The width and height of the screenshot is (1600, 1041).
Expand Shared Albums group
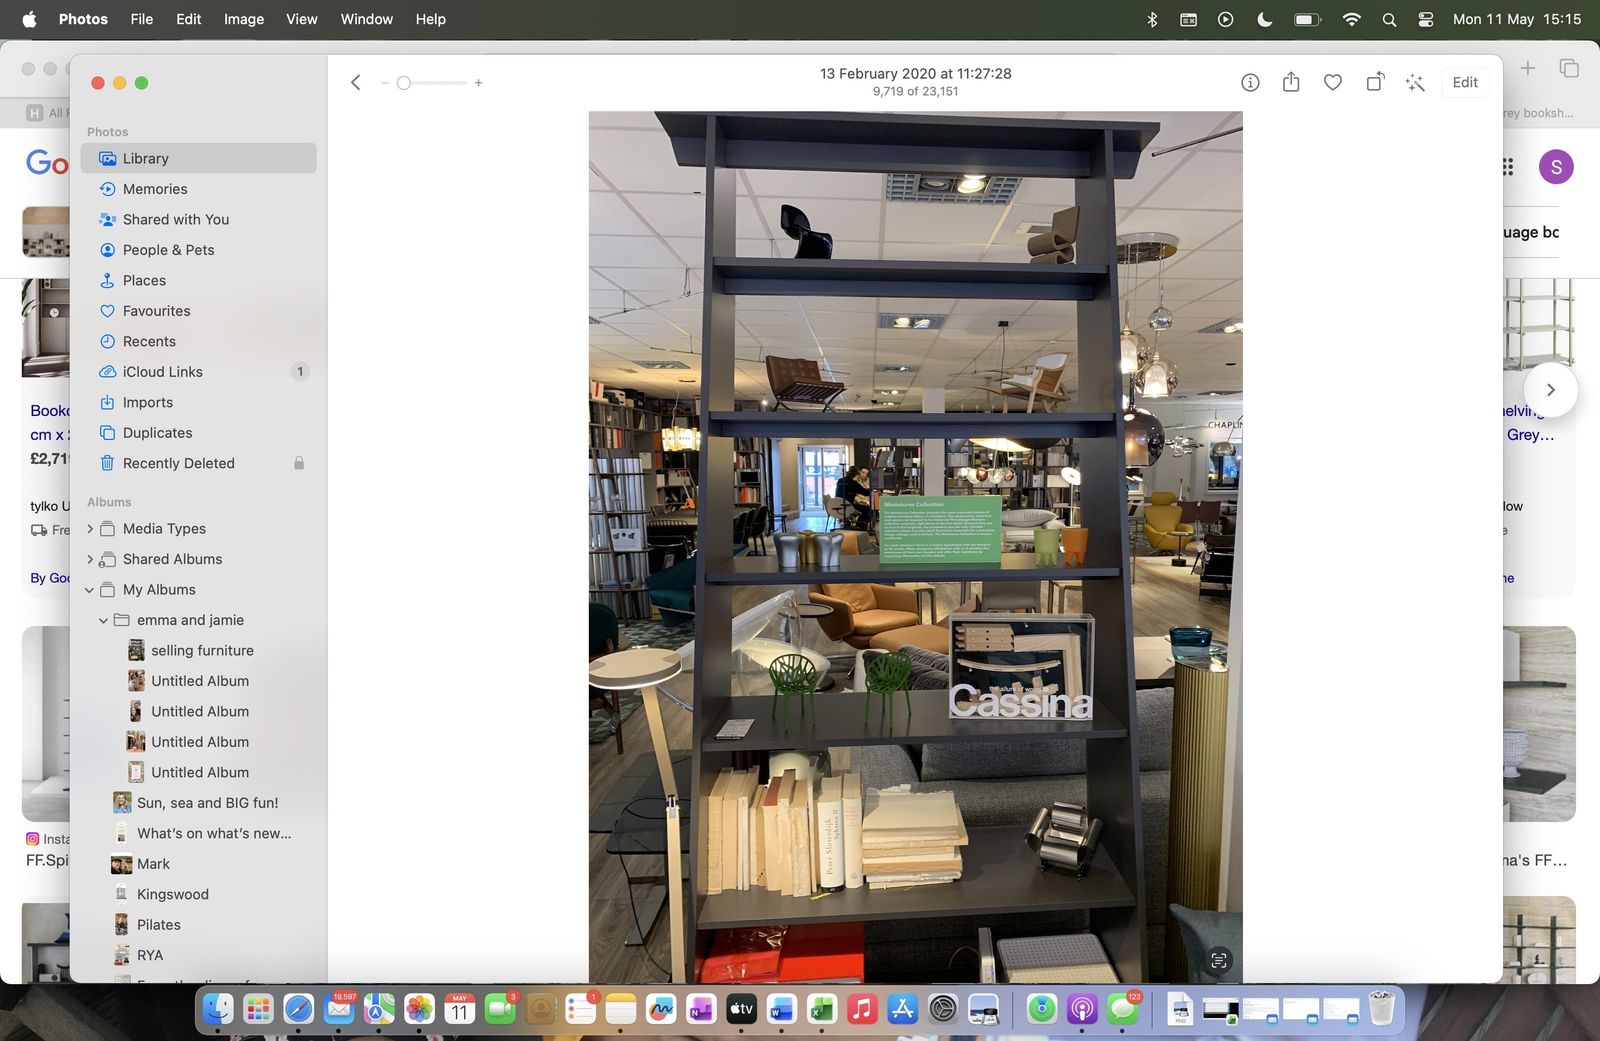[x=90, y=559]
